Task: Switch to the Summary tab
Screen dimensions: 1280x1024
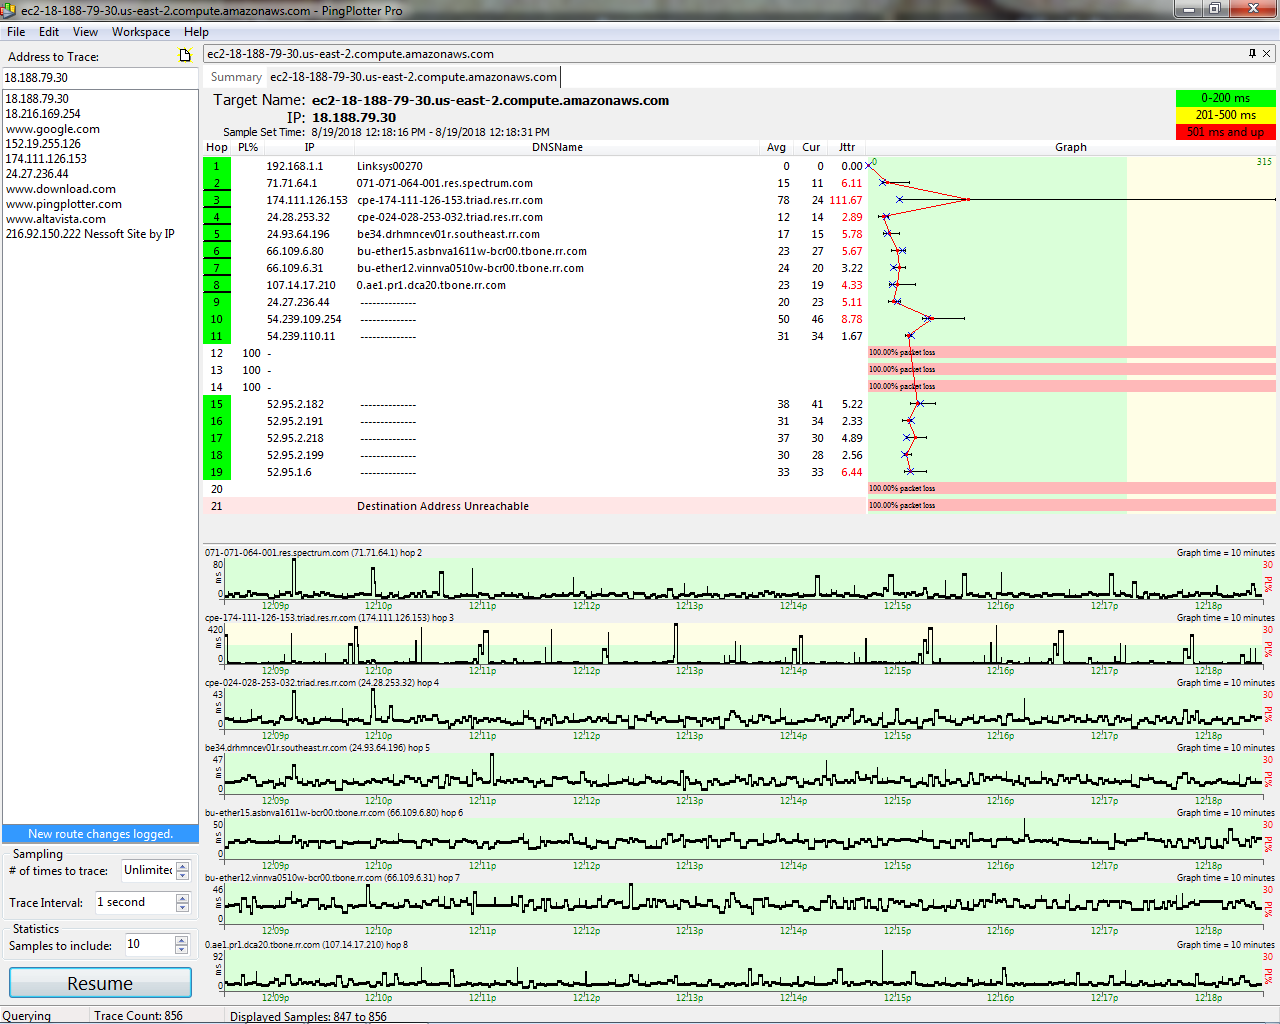Action: (236, 77)
